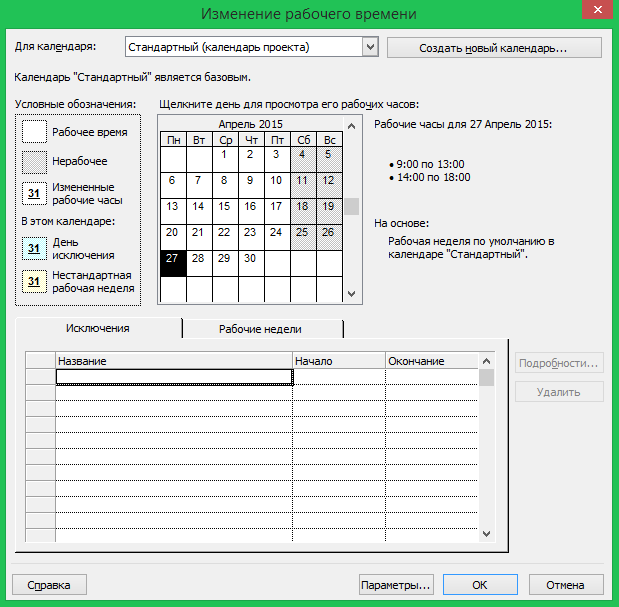619x607 pixels.
Task: Open the calendar selection dropdown
Action: click(370, 47)
